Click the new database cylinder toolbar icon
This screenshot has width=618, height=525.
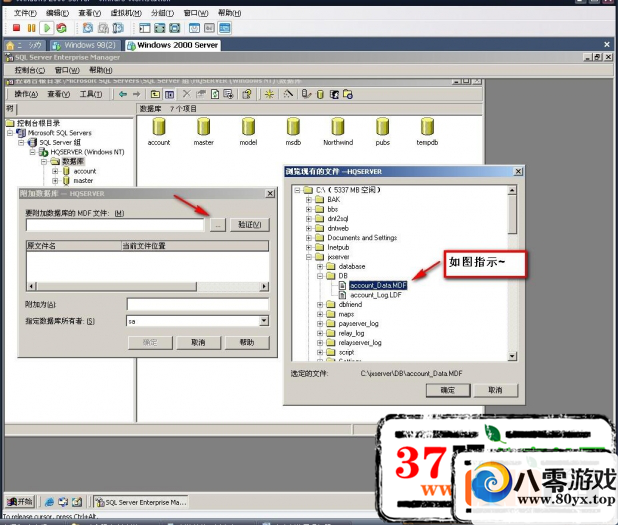[320, 94]
